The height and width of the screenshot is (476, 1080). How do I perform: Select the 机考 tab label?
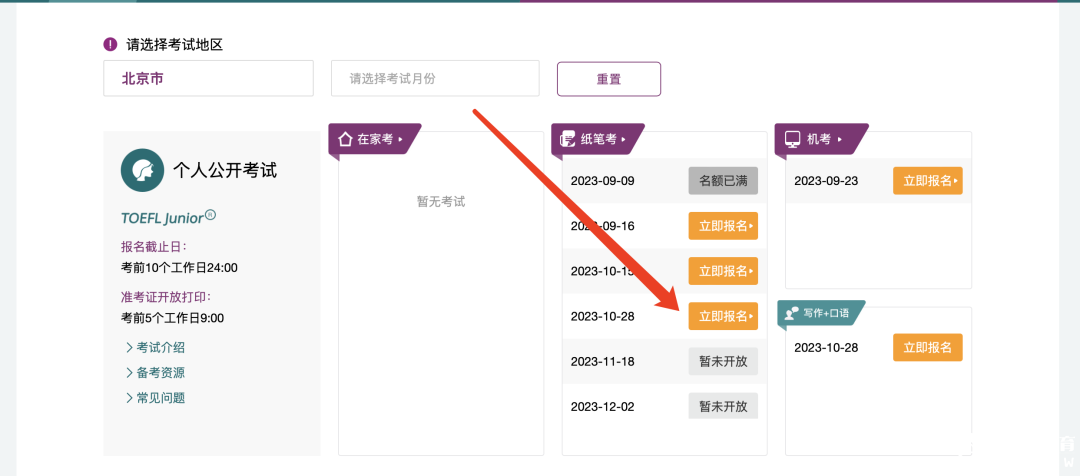[x=819, y=139]
